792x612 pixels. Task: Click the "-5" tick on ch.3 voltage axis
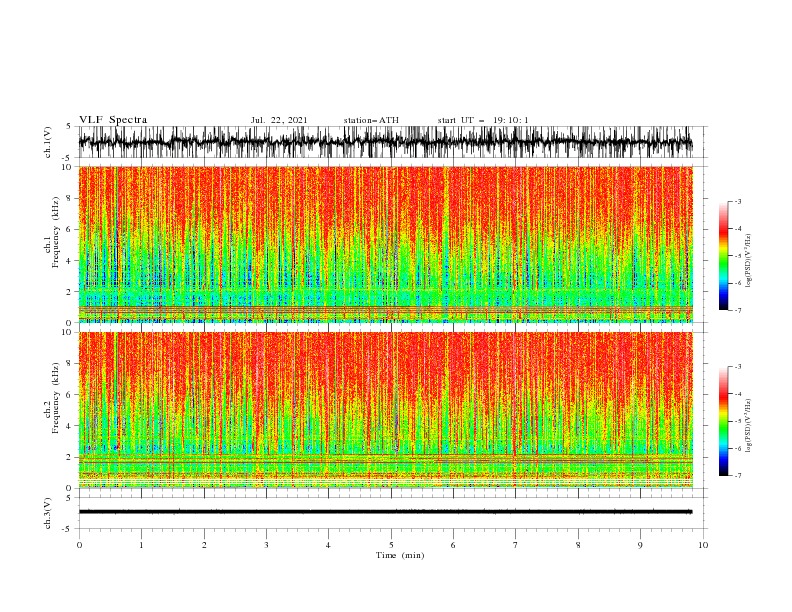pos(68,529)
